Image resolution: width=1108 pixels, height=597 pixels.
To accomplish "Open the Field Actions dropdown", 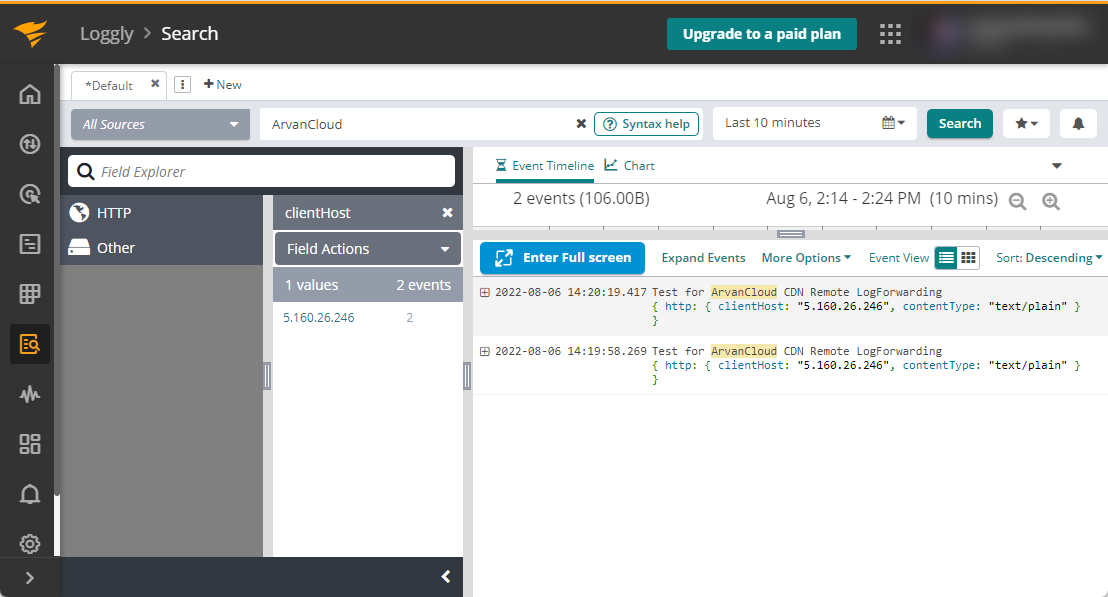I will [x=368, y=249].
